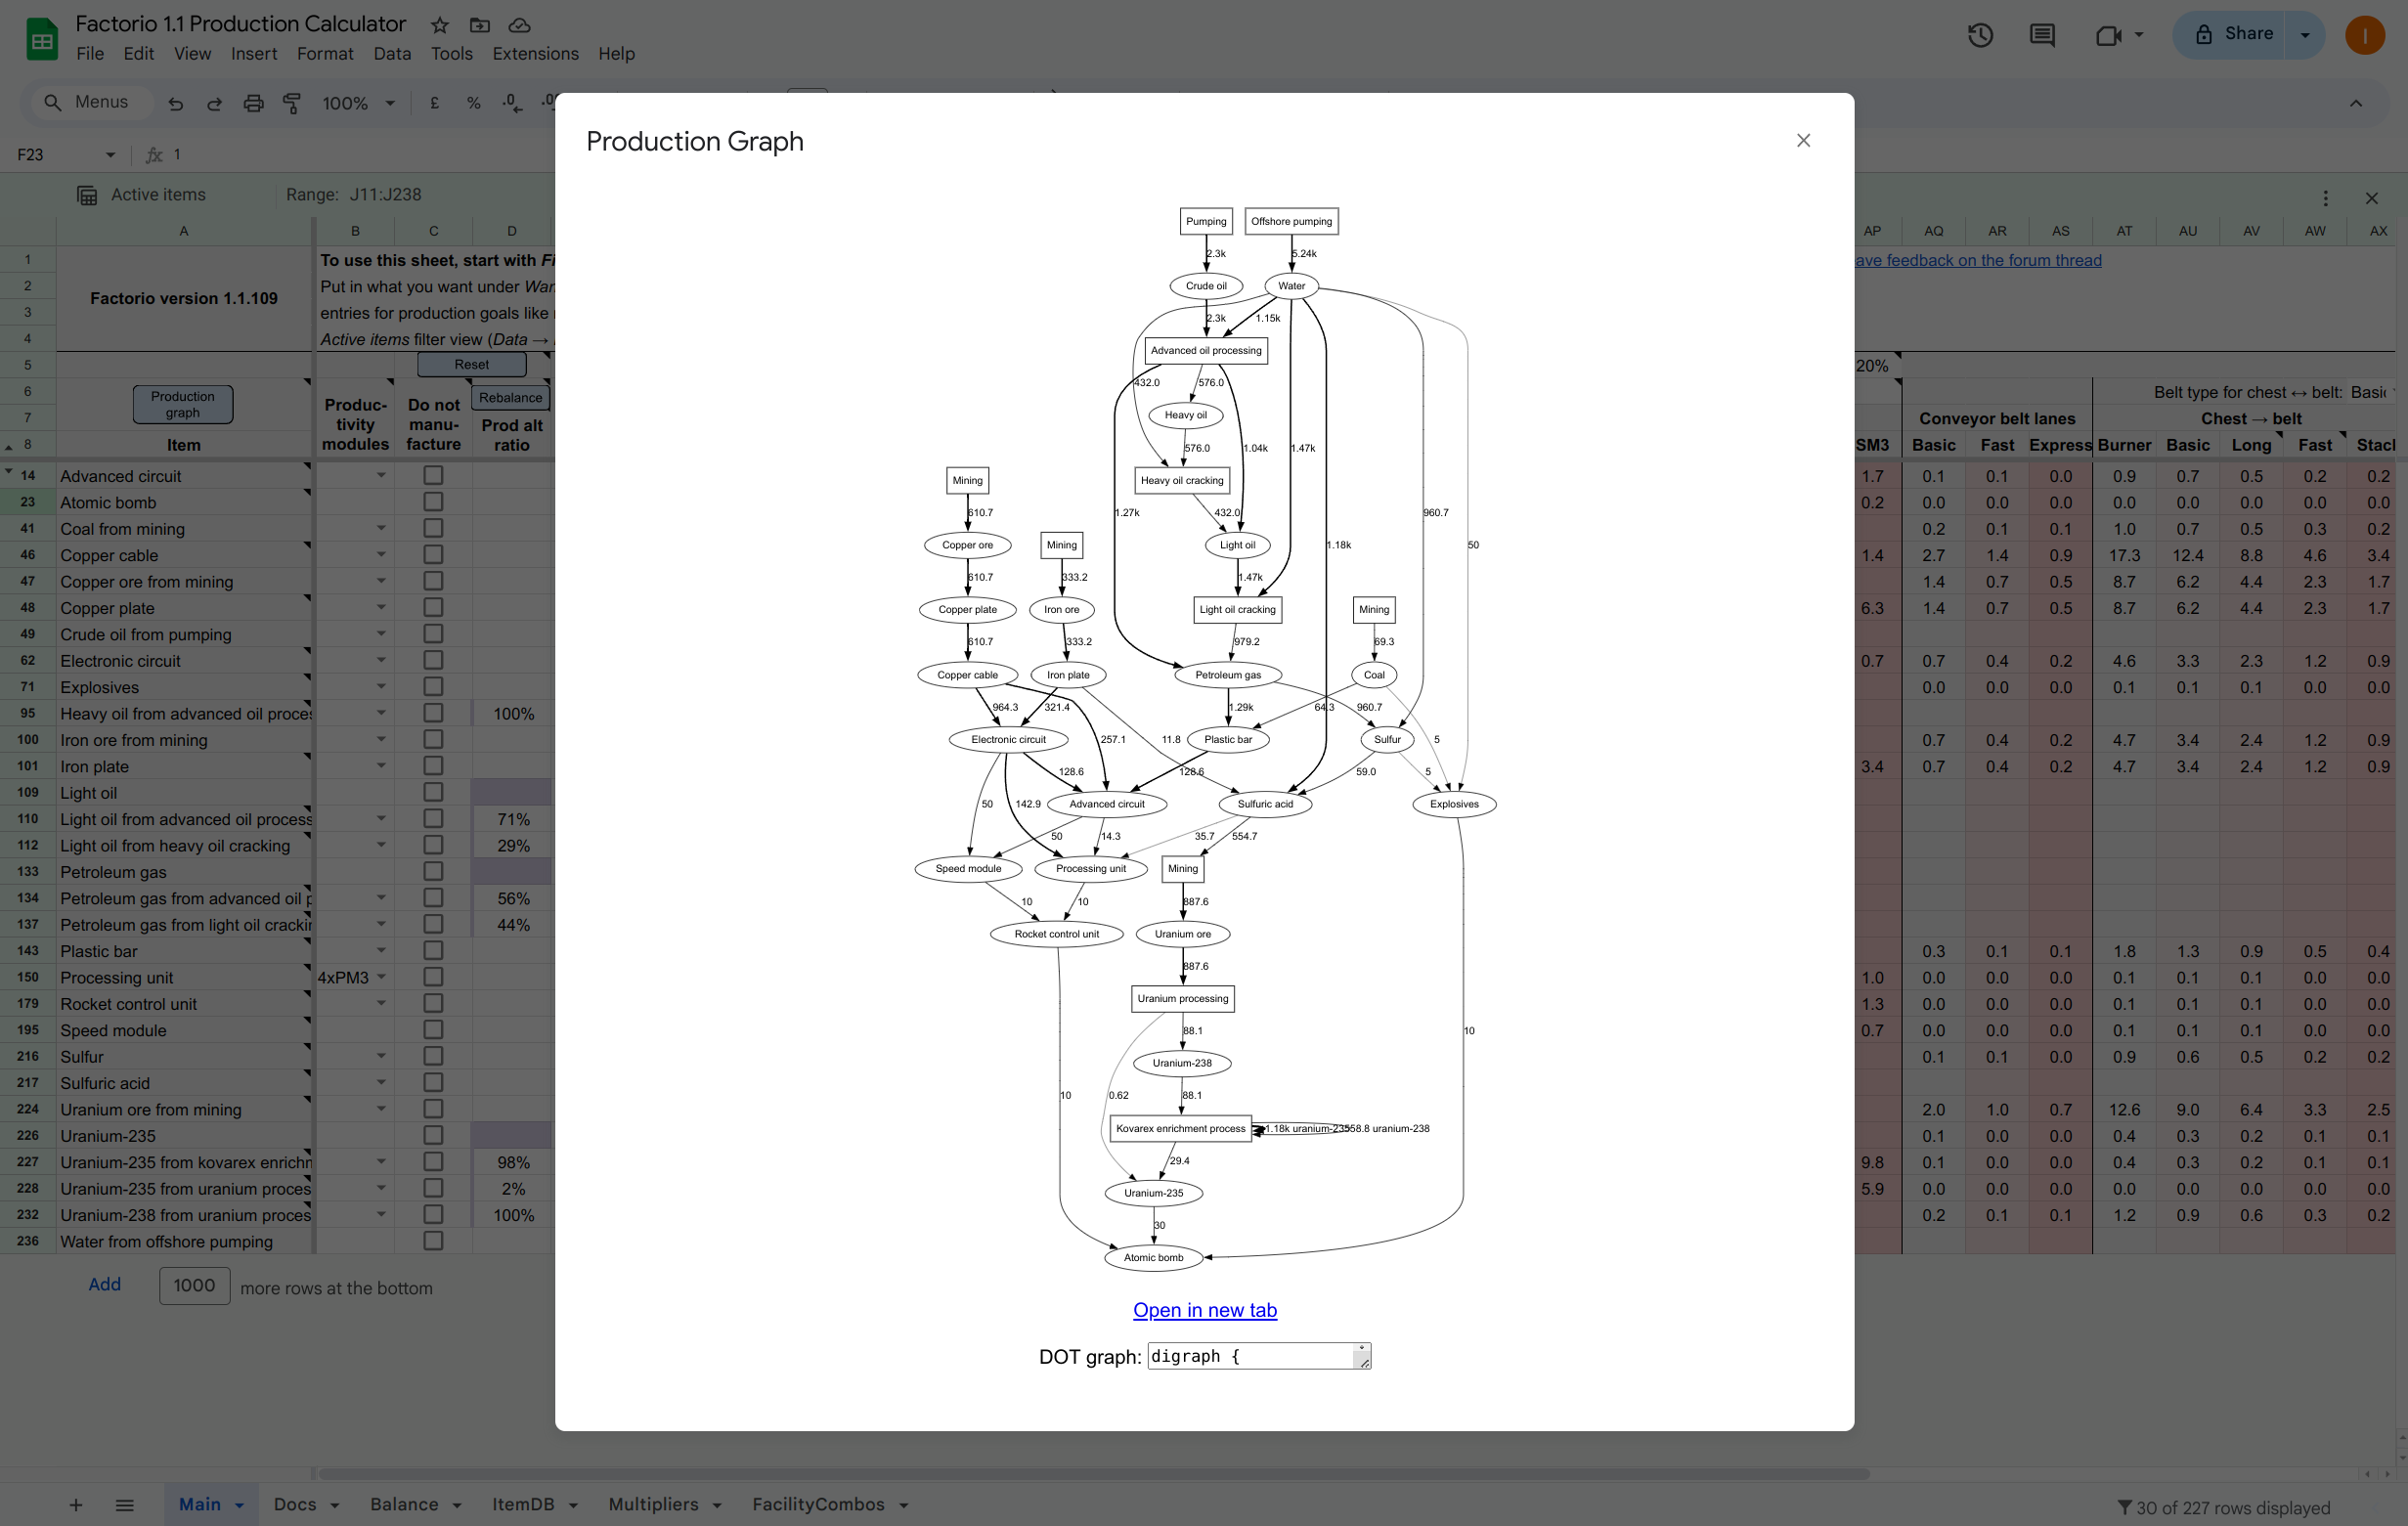
Task: Open the name box dropdown arrow
Action: [x=110, y=155]
